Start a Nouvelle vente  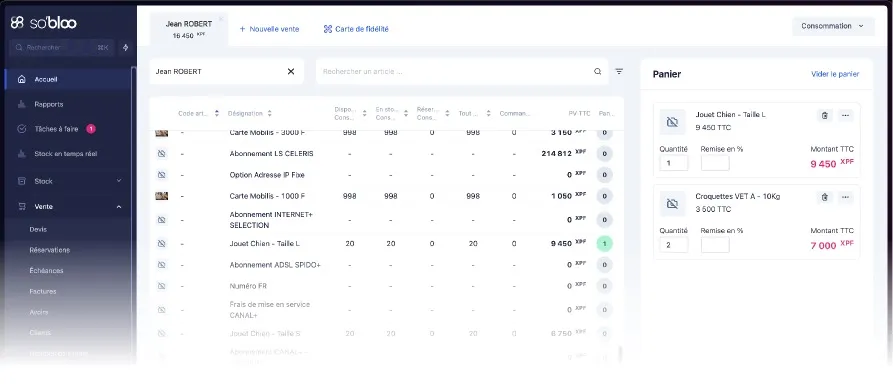point(269,29)
